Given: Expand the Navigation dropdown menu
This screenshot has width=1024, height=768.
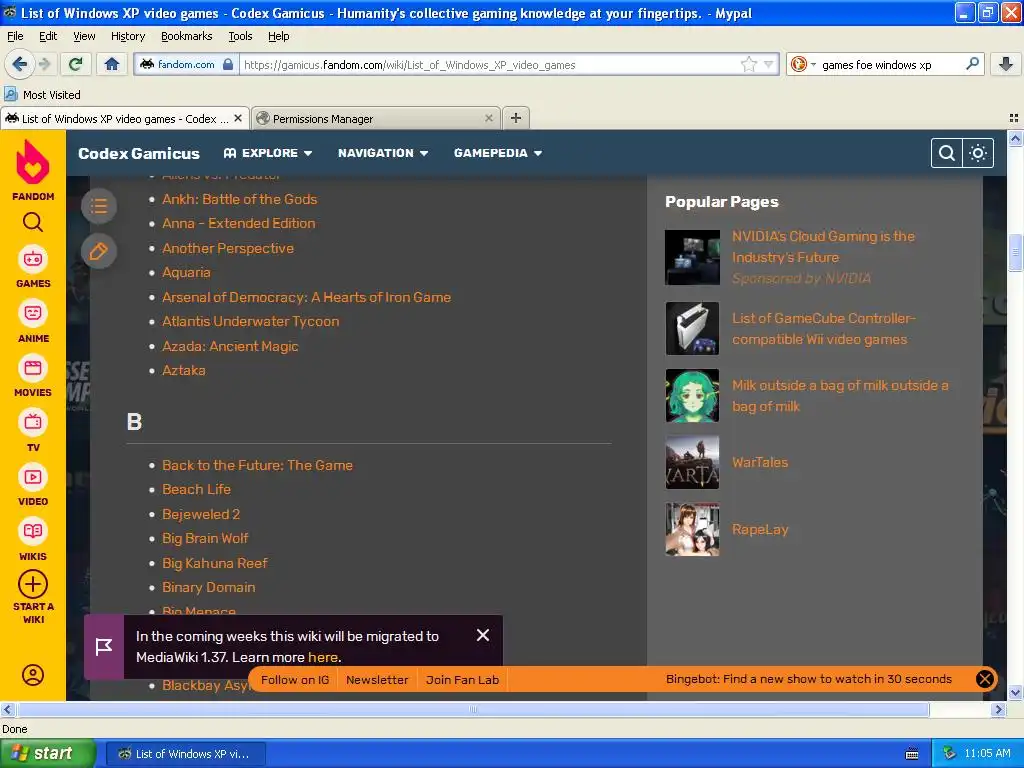Looking at the screenshot, I should coord(383,153).
